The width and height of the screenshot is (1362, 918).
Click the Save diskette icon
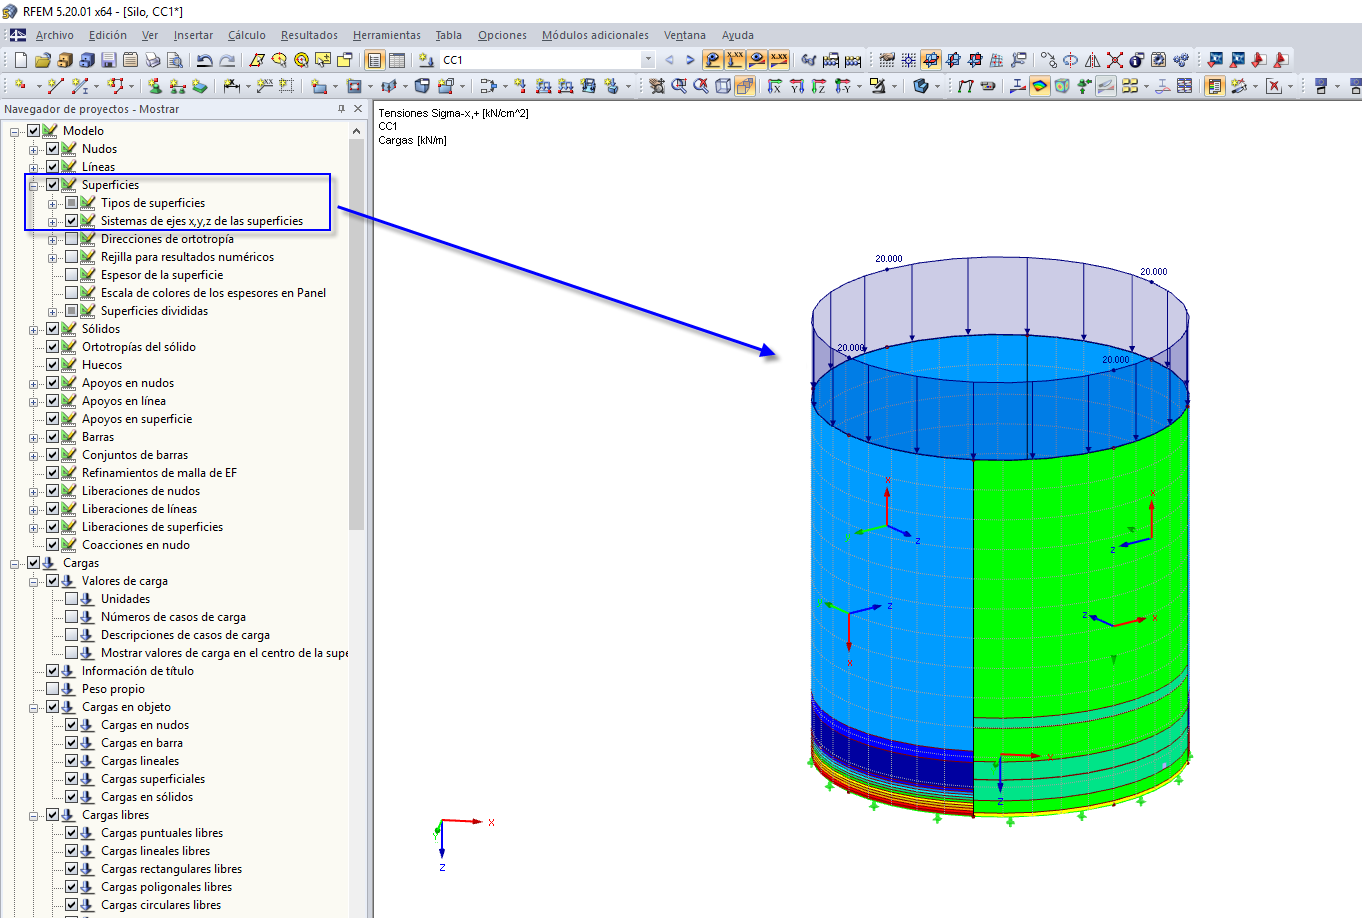pyautogui.click(x=109, y=60)
